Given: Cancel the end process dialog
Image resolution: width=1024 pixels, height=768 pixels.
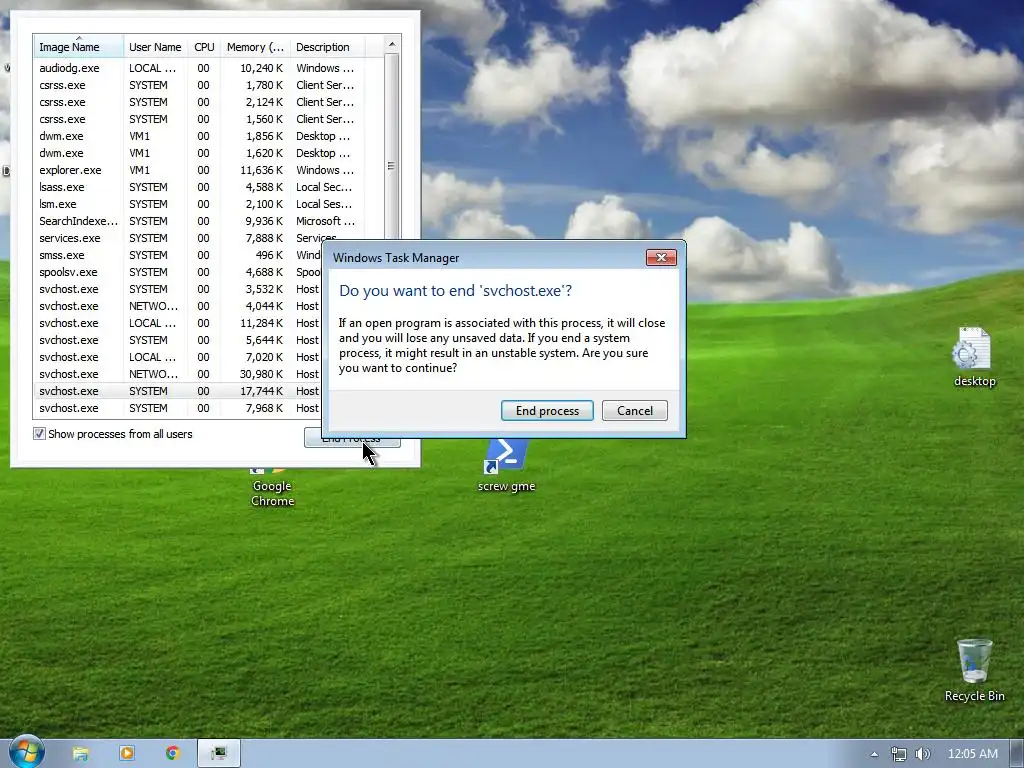Looking at the screenshot, I should [x=635, y=411].
